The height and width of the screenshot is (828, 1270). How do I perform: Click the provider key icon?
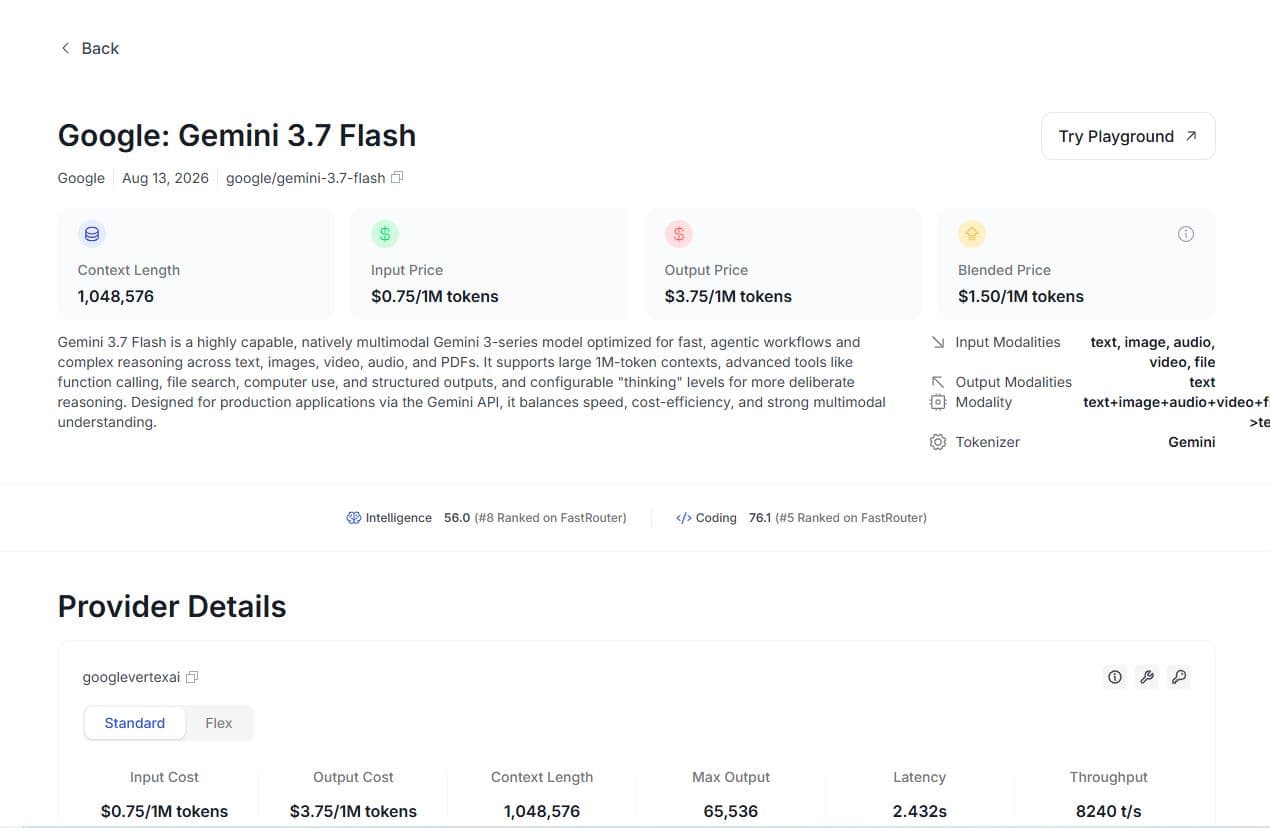click(x=1179, y=677)
